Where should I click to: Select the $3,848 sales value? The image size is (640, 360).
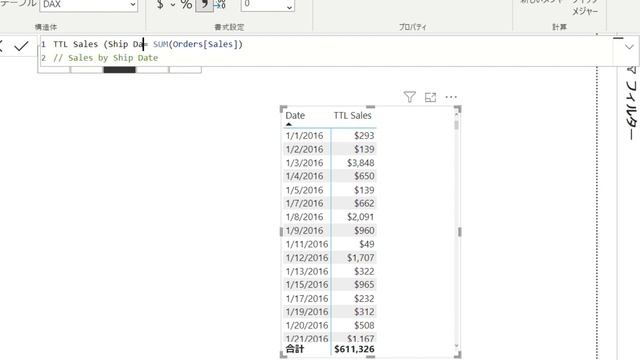click(361, 163)
